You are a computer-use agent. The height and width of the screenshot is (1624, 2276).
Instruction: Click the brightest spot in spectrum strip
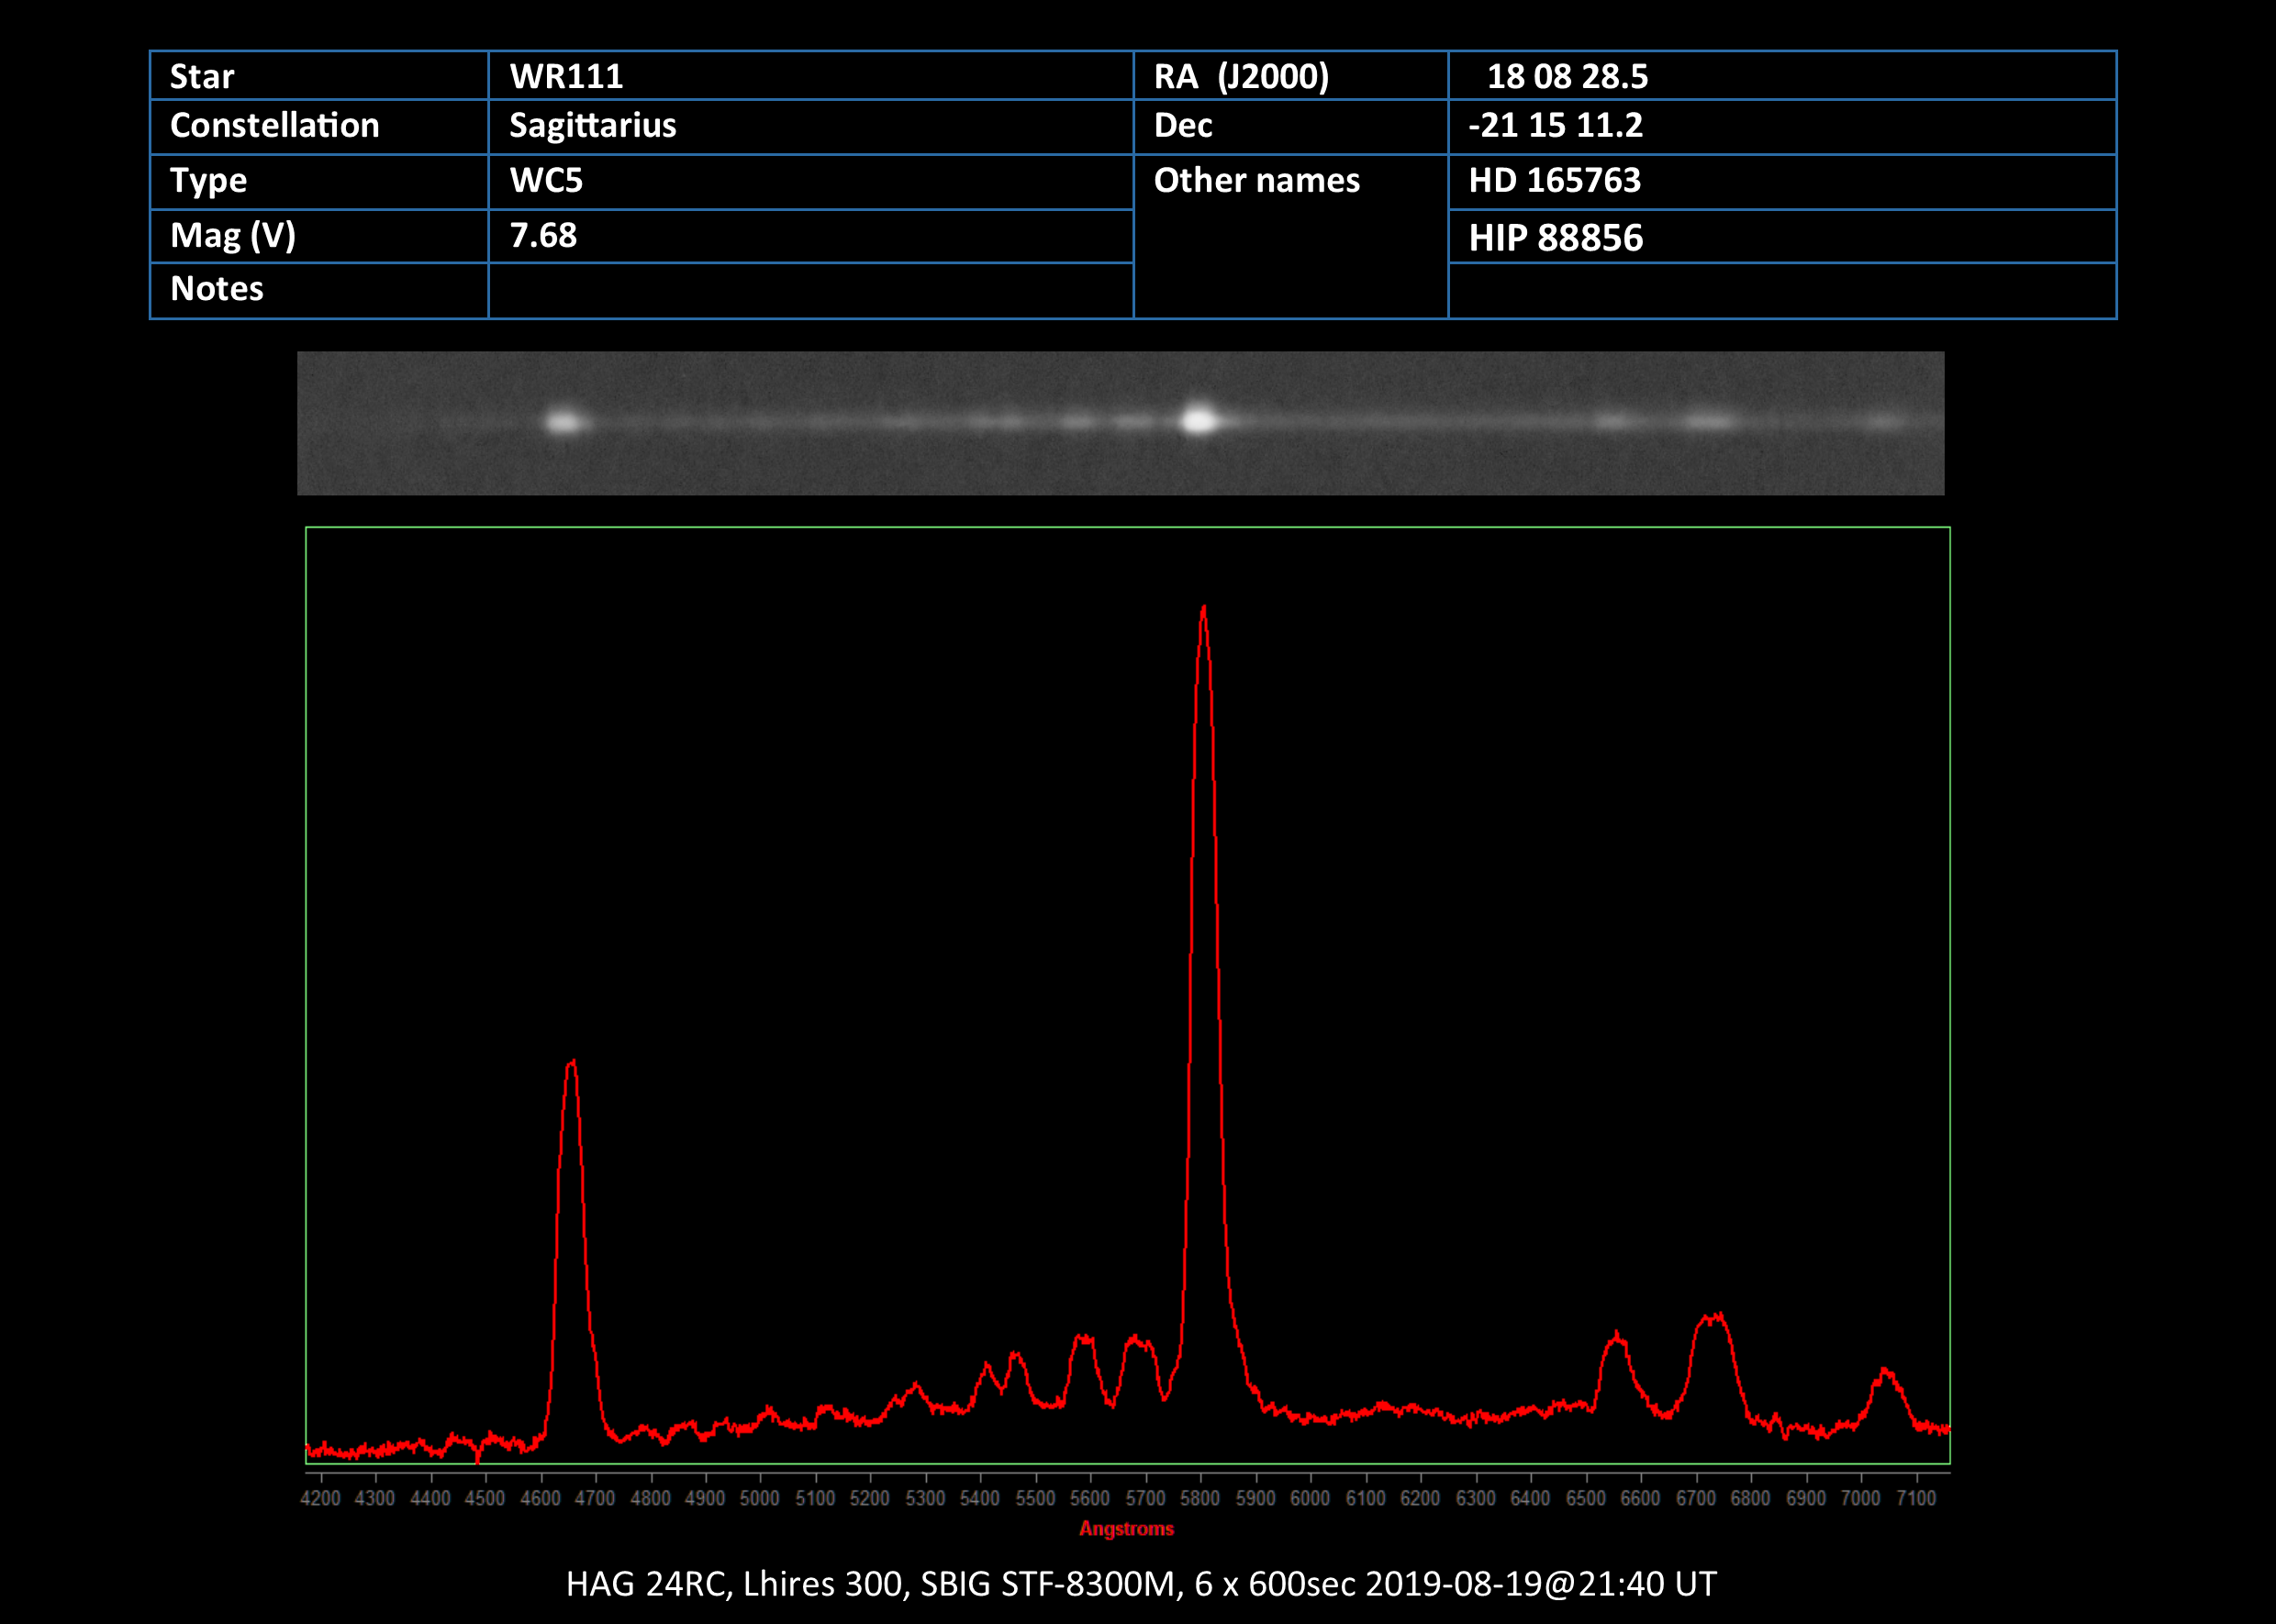point(1199,420)
